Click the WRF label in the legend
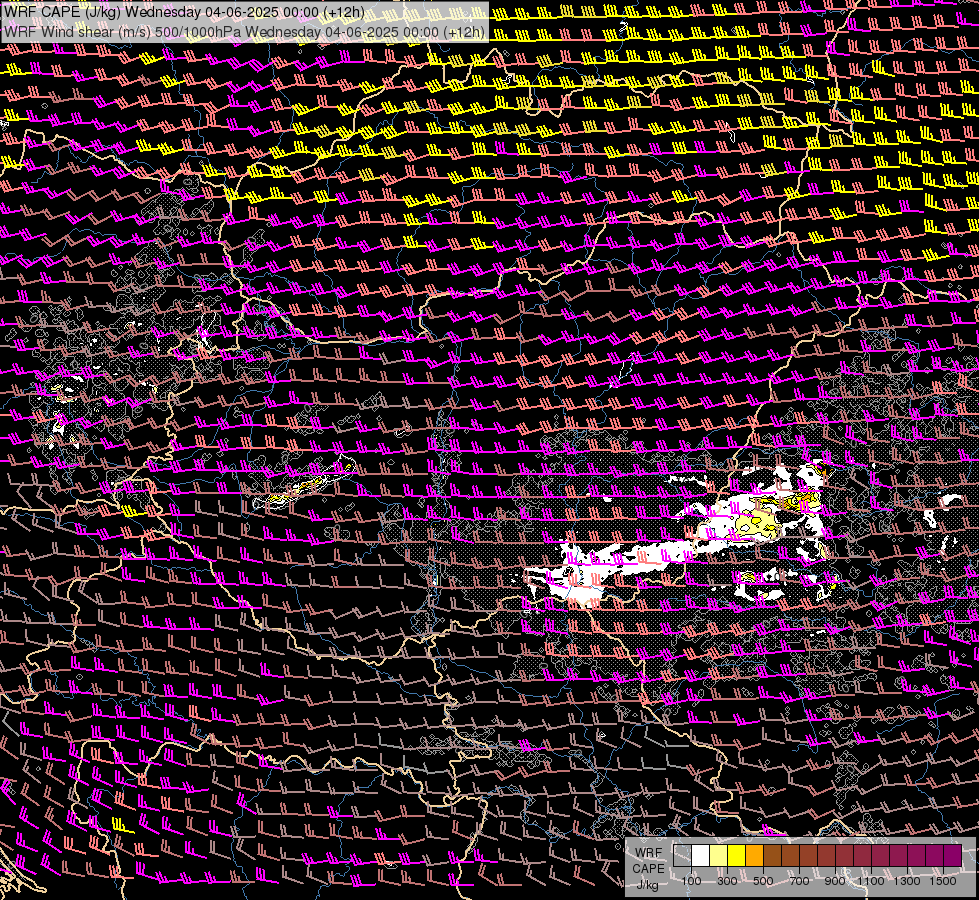Image resolution: width=979 pixels, height=900 pixels. pyautogui.click(x=648, y=853)
